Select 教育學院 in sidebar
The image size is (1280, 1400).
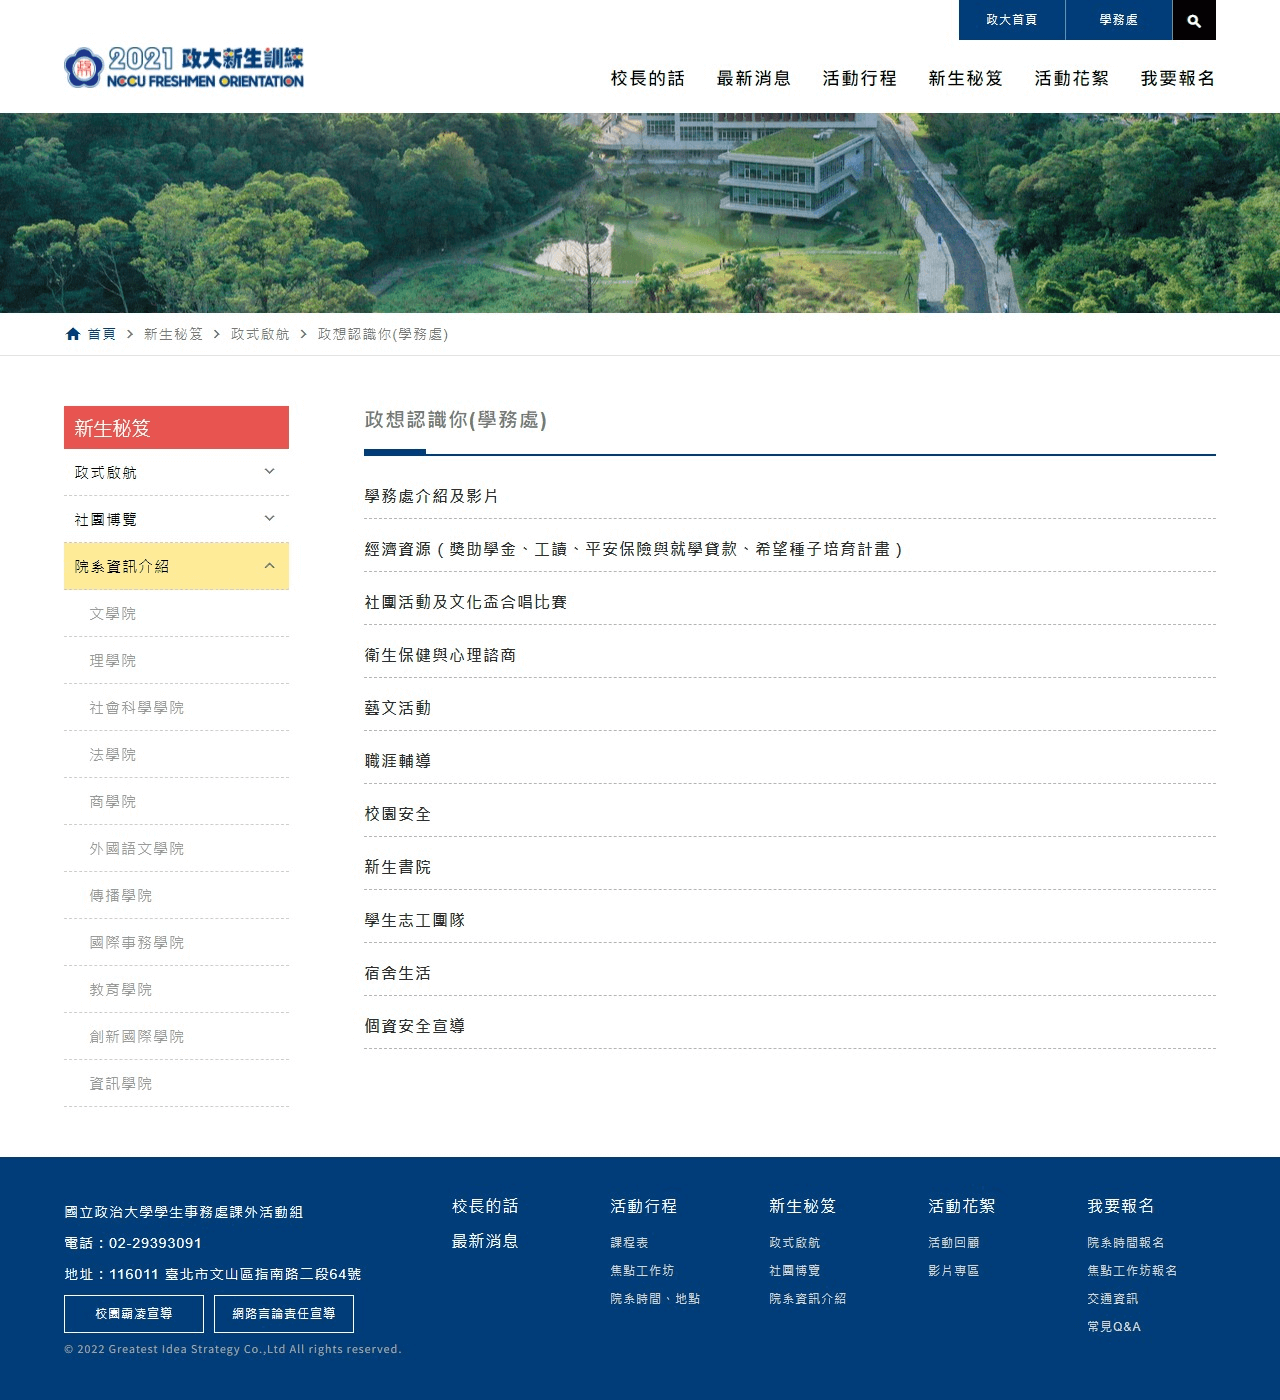tap(176, 989)
